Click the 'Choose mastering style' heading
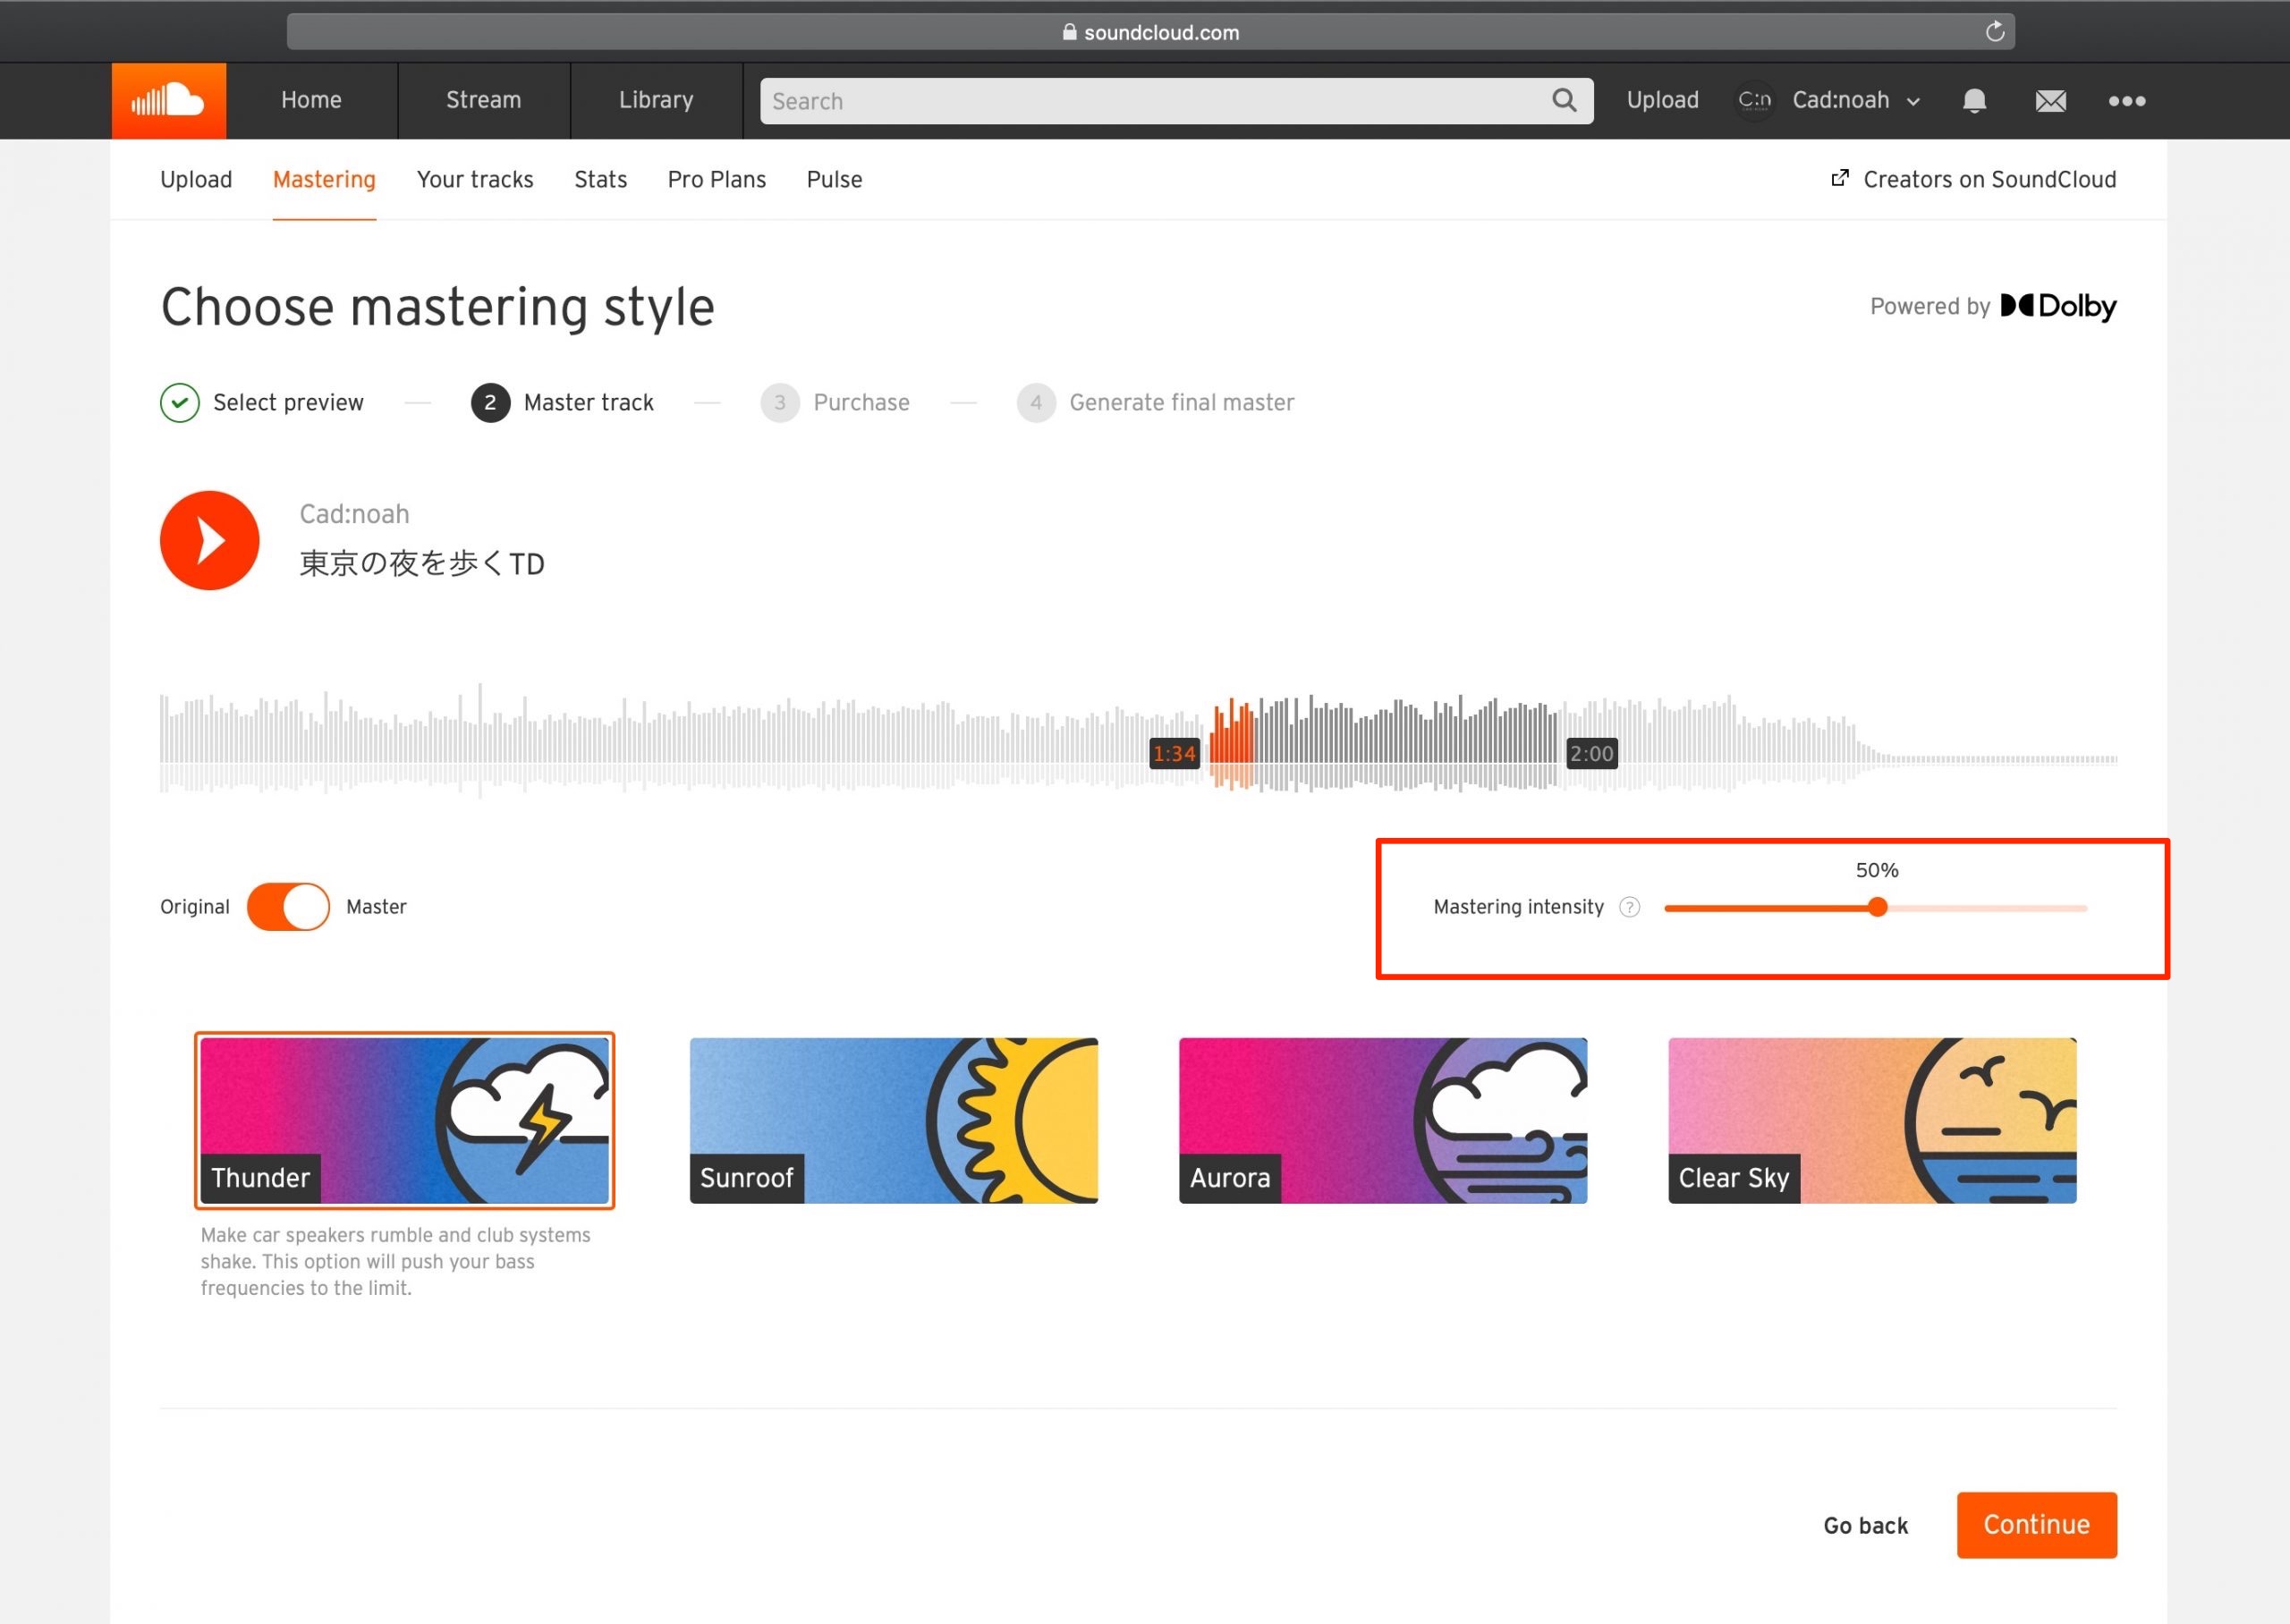2290x1624 pixels. coord(438,306)
